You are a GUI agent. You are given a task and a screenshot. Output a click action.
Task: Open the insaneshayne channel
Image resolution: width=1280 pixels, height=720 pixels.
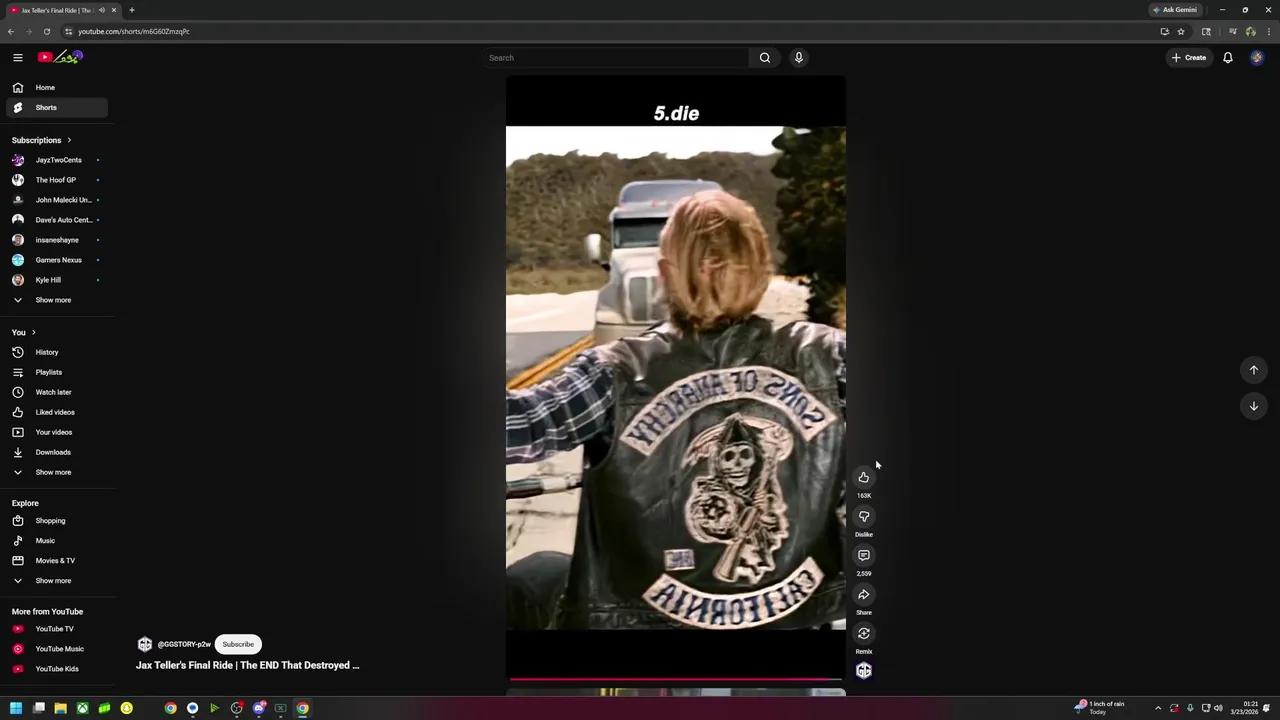tap(56, 240)
